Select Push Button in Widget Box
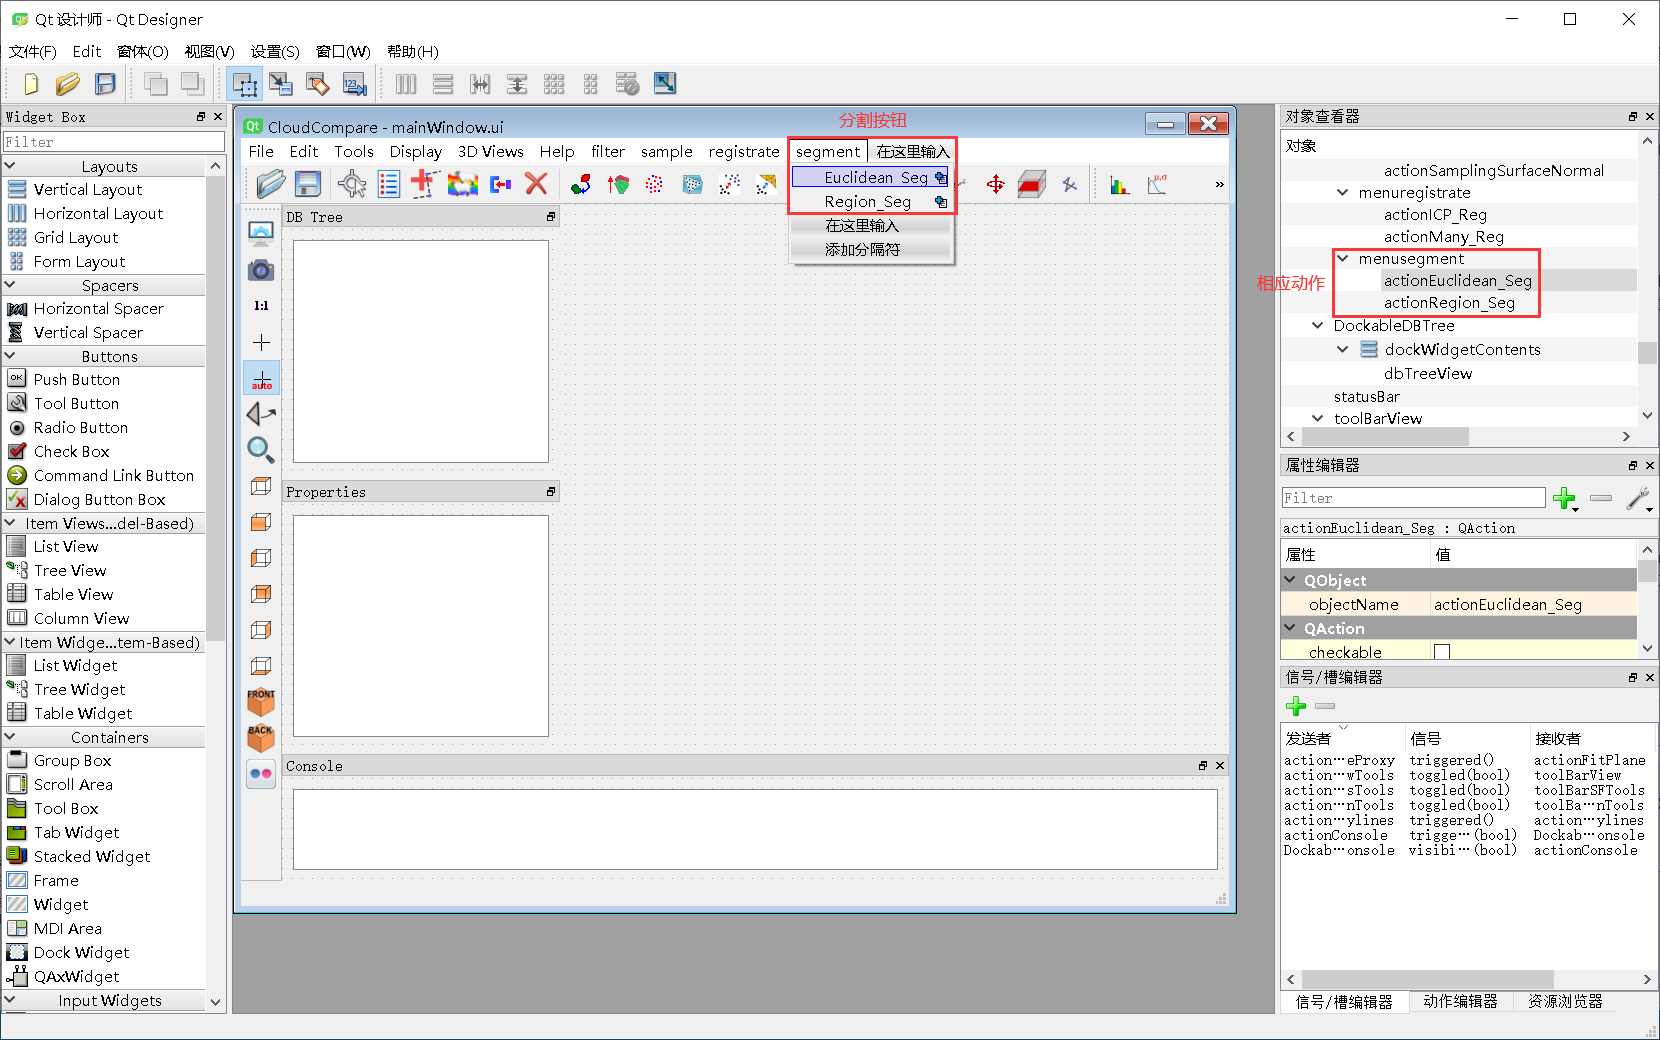Screen dimensions: 1660x1040 coord(76,379)
